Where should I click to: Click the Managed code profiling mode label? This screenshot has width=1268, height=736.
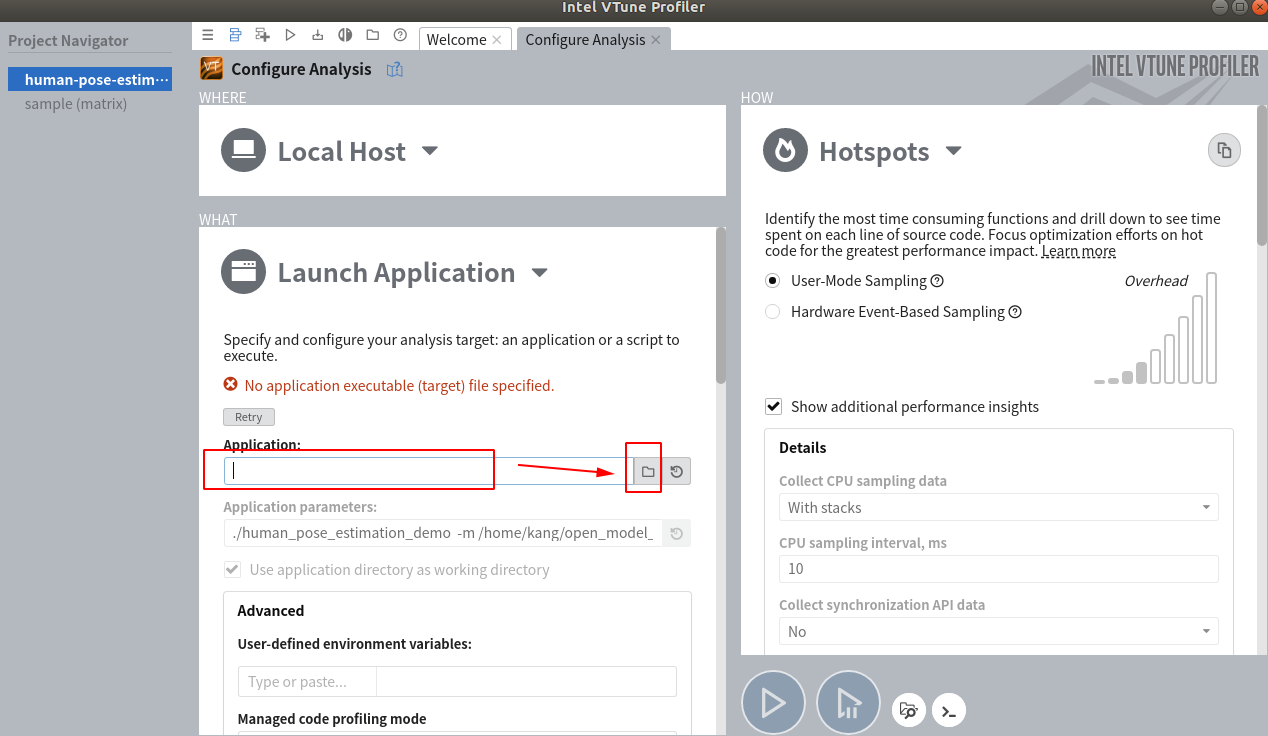(x=332, y=719)
